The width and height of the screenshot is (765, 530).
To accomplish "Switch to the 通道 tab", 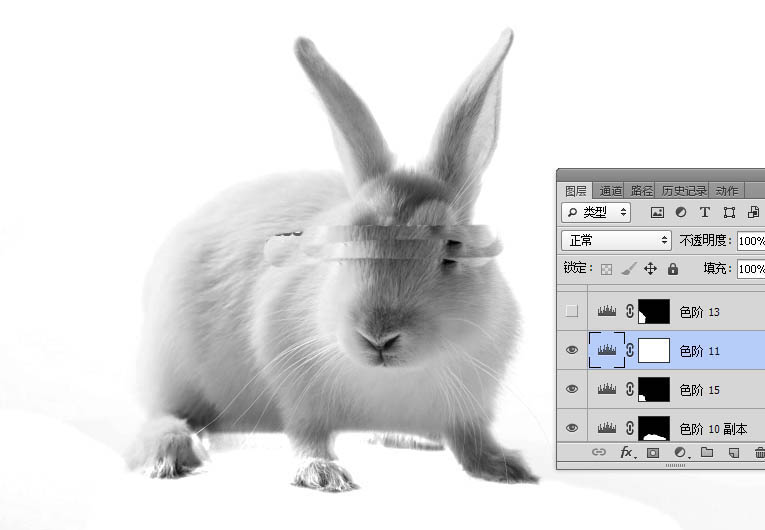I will (610, 191).
